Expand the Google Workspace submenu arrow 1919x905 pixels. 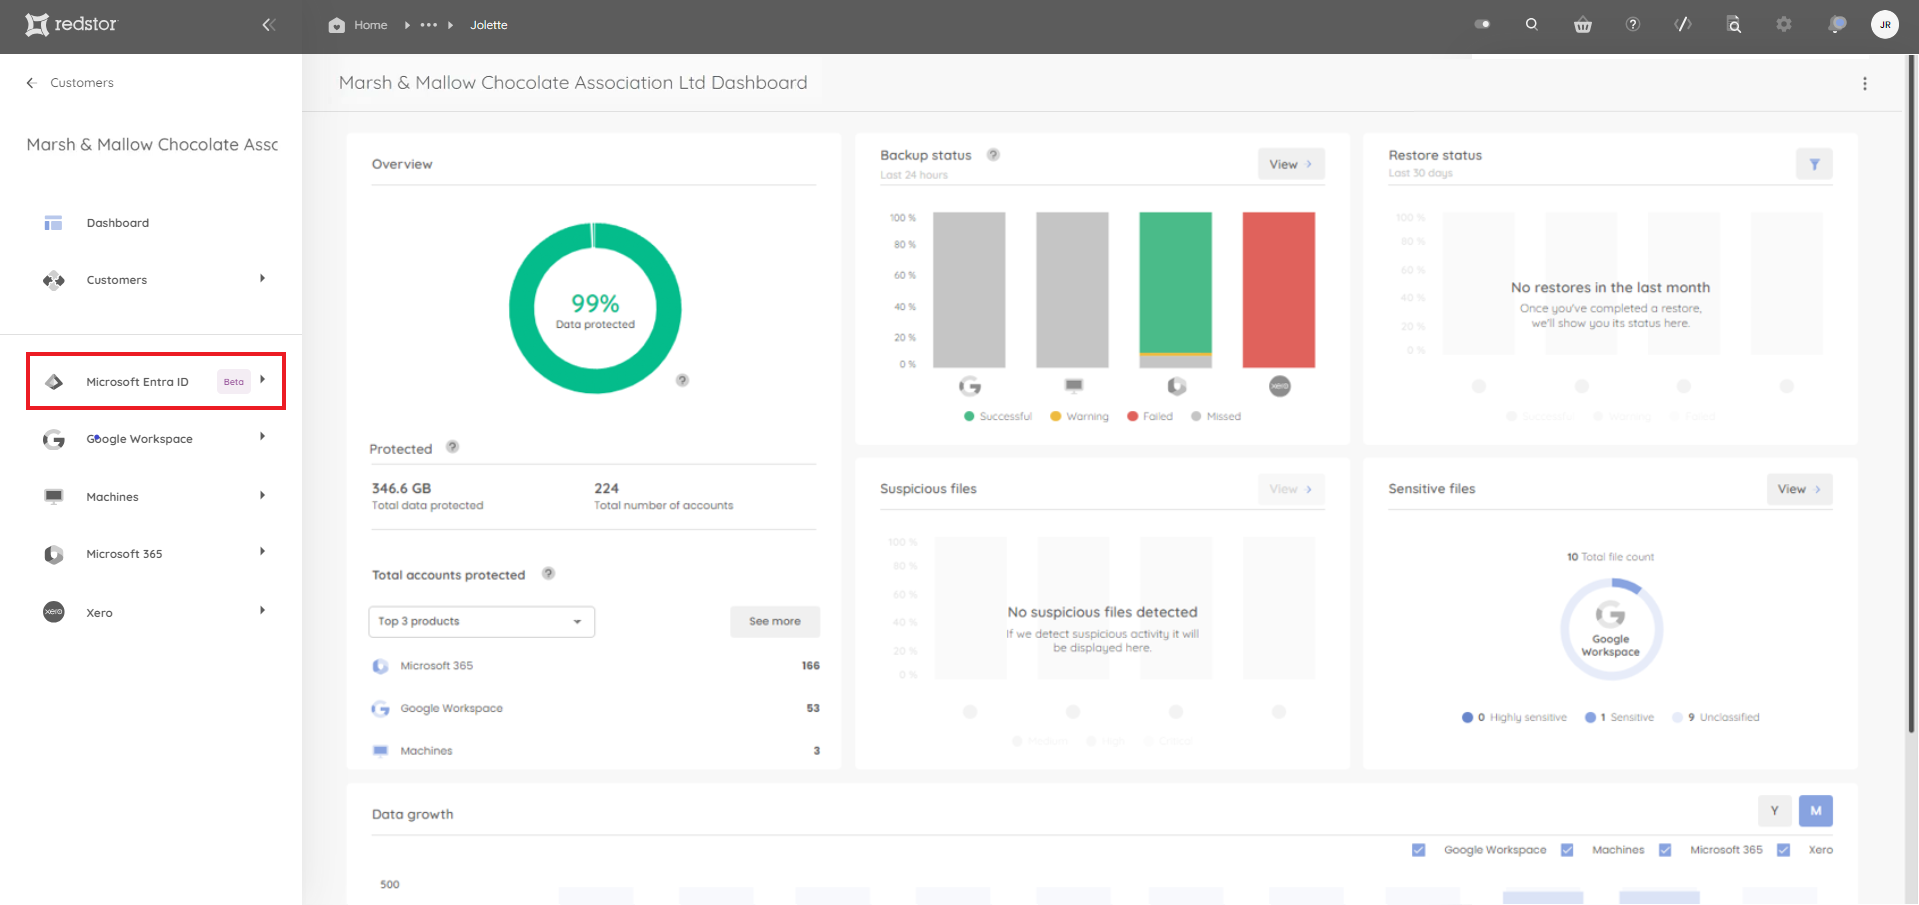(262, 436)
